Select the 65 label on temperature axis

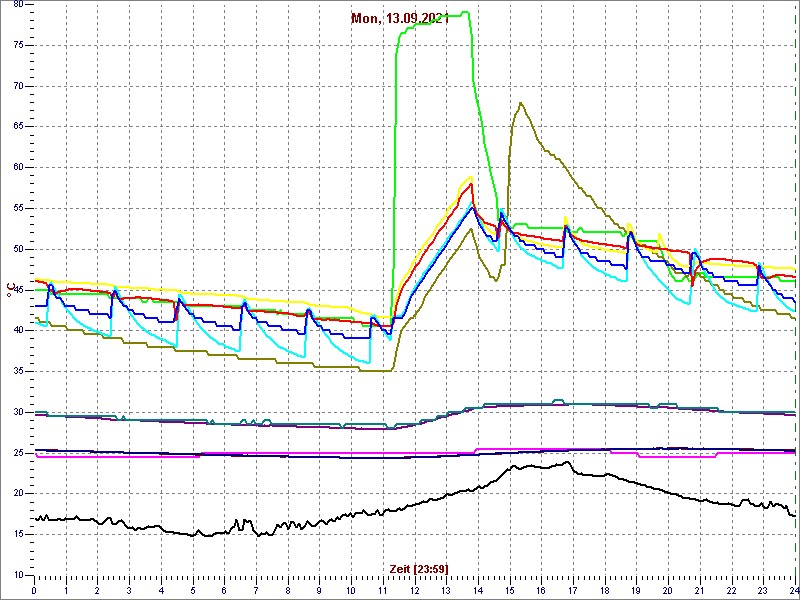point(17,127)
